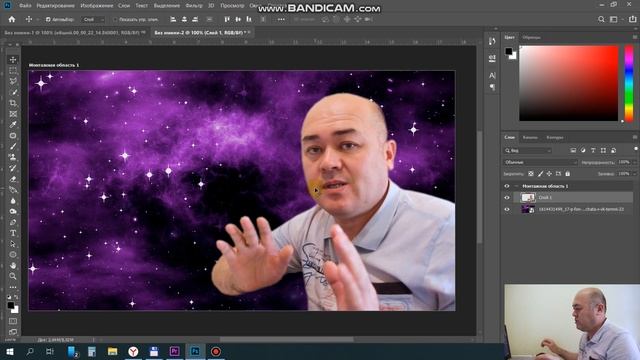Toggle the layer filter on/off switch

[x=636, y=149]
